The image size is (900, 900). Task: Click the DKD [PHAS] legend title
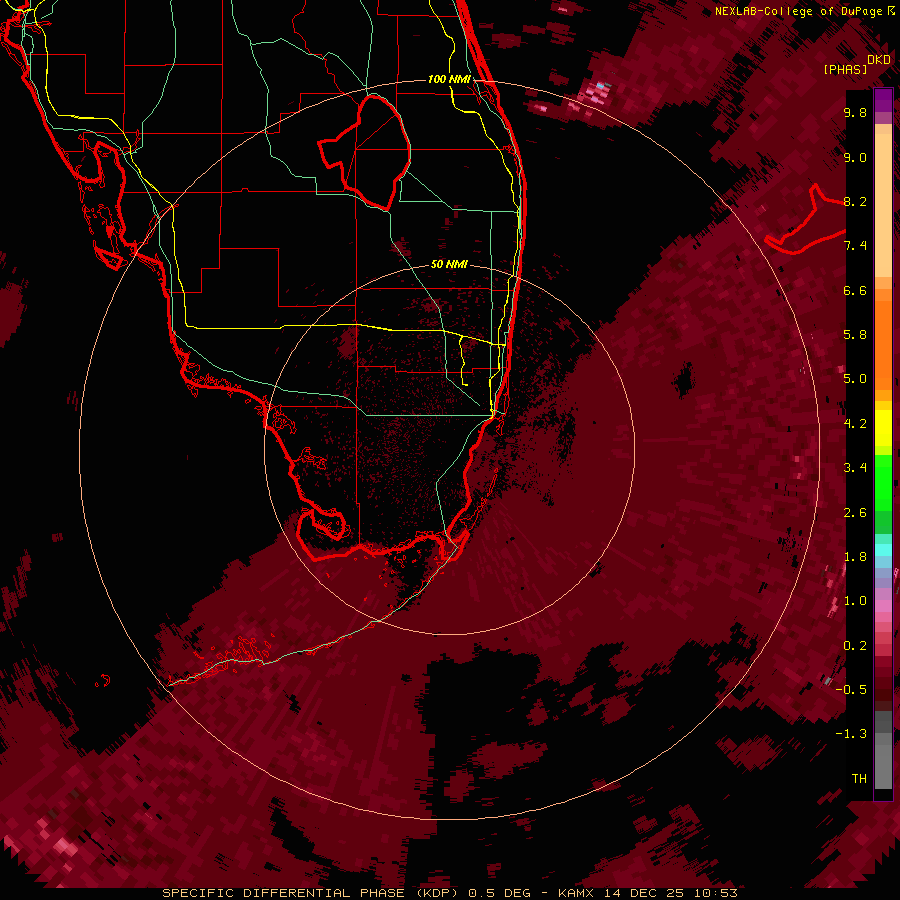tap(856, 64)
